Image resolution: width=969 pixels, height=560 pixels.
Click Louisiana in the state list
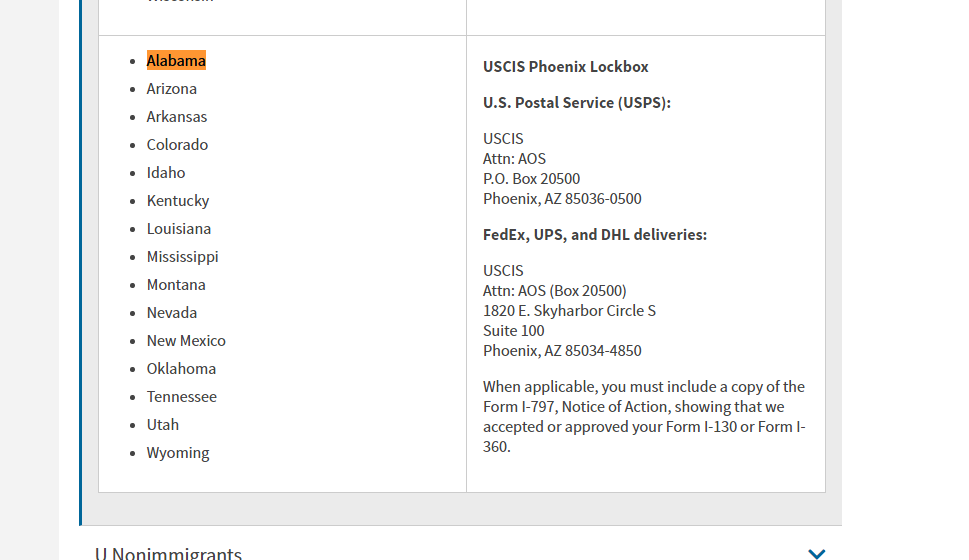[x=179, y=229]
